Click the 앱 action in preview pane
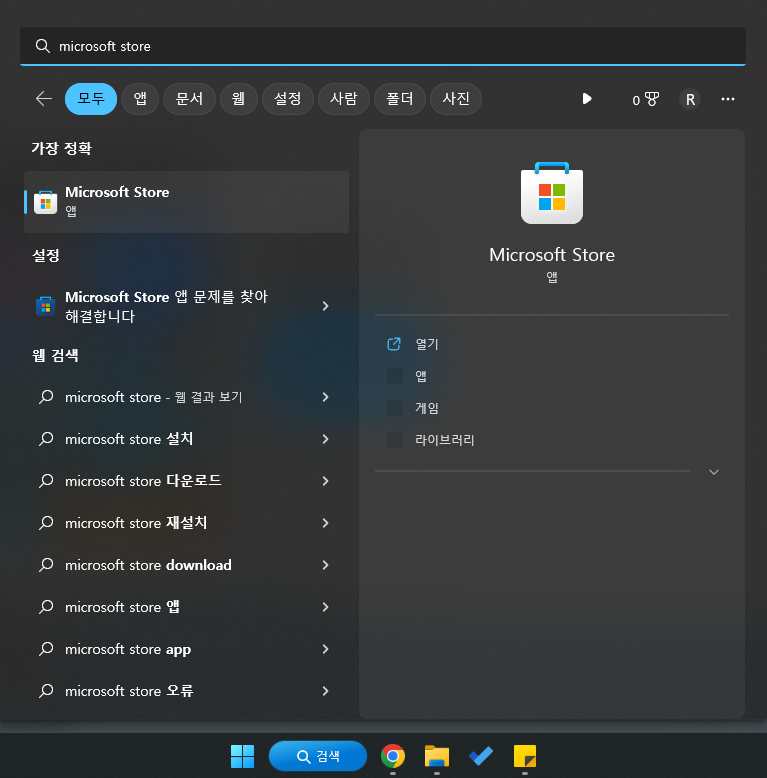The image size is (767, 778). (421, 376)
